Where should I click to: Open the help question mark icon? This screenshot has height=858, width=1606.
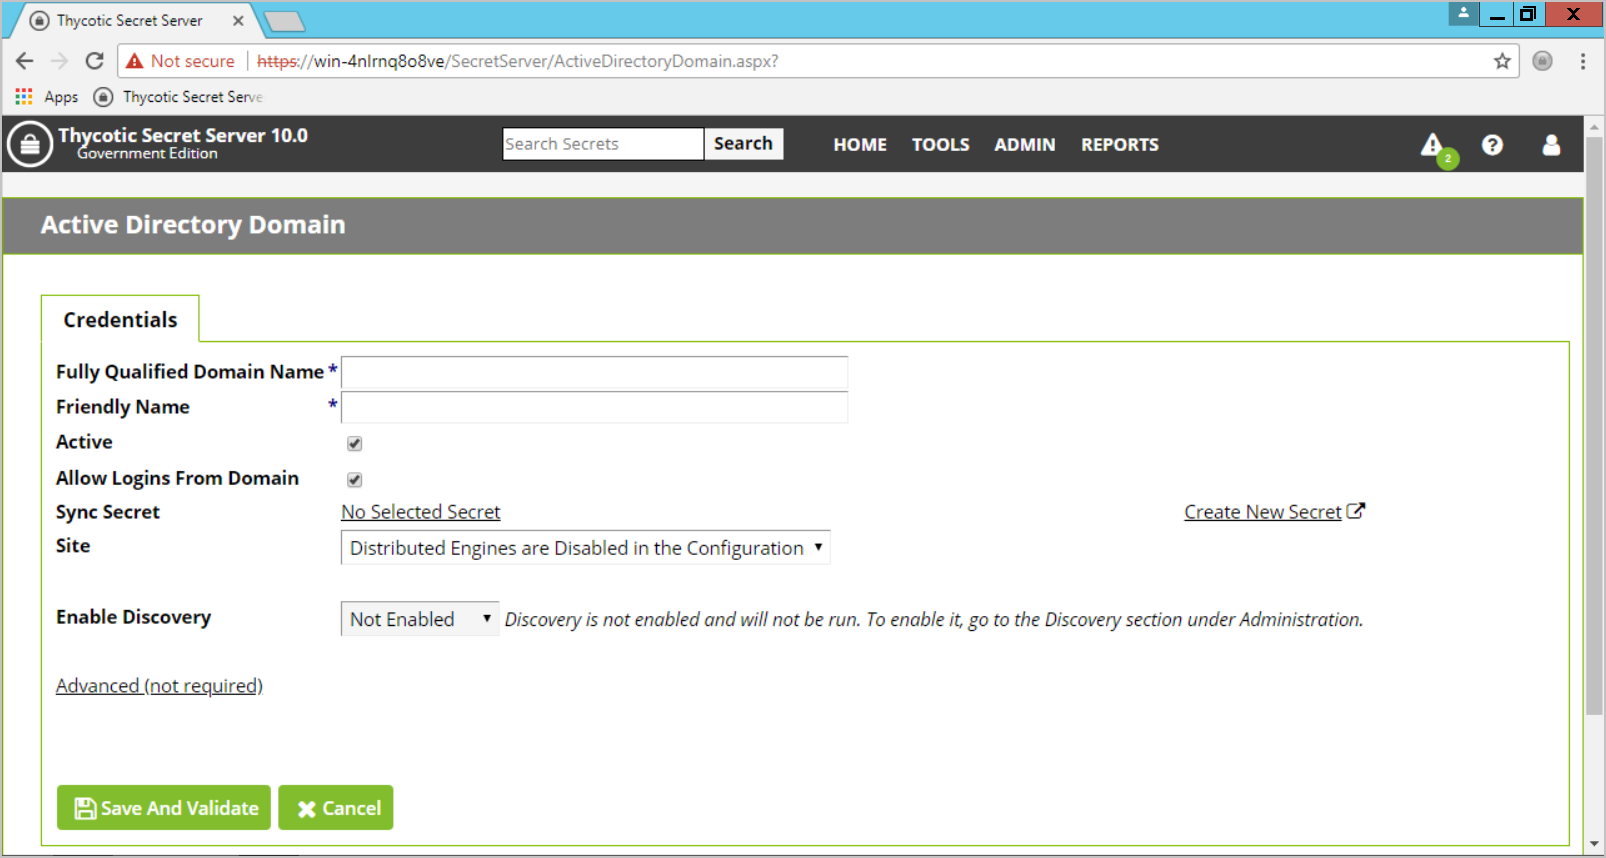tap(1492, 145)
